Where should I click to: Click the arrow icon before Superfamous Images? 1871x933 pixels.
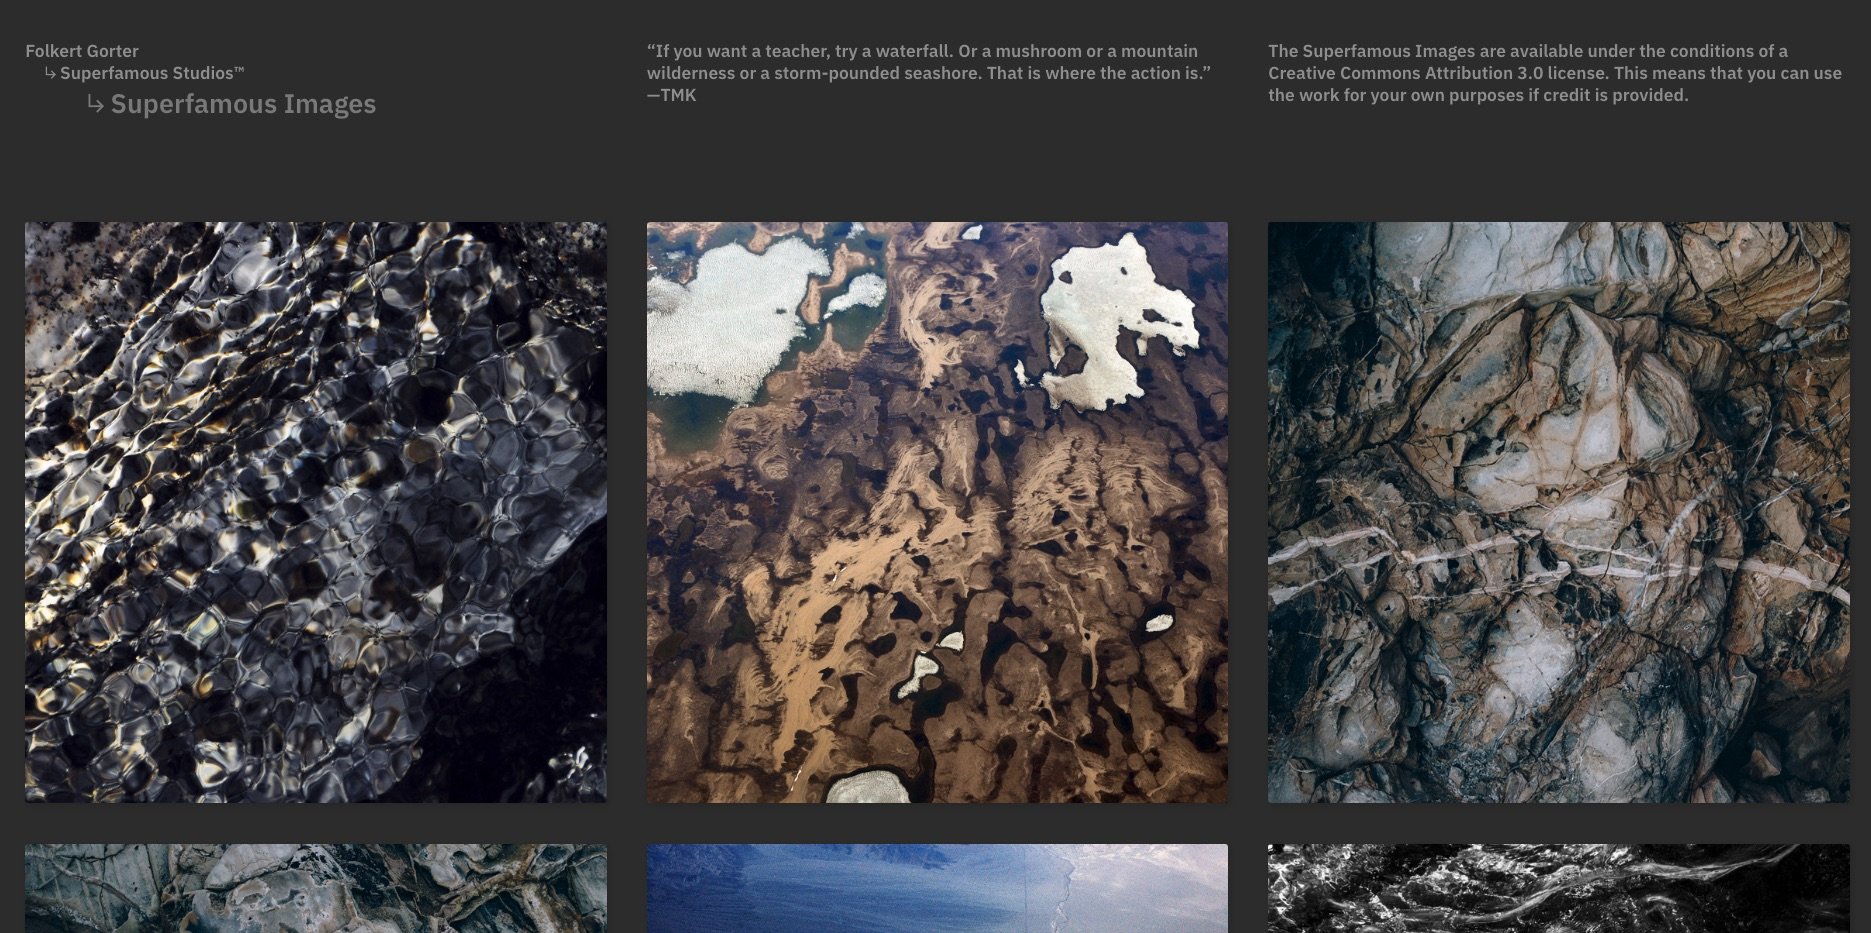[95, 103]
